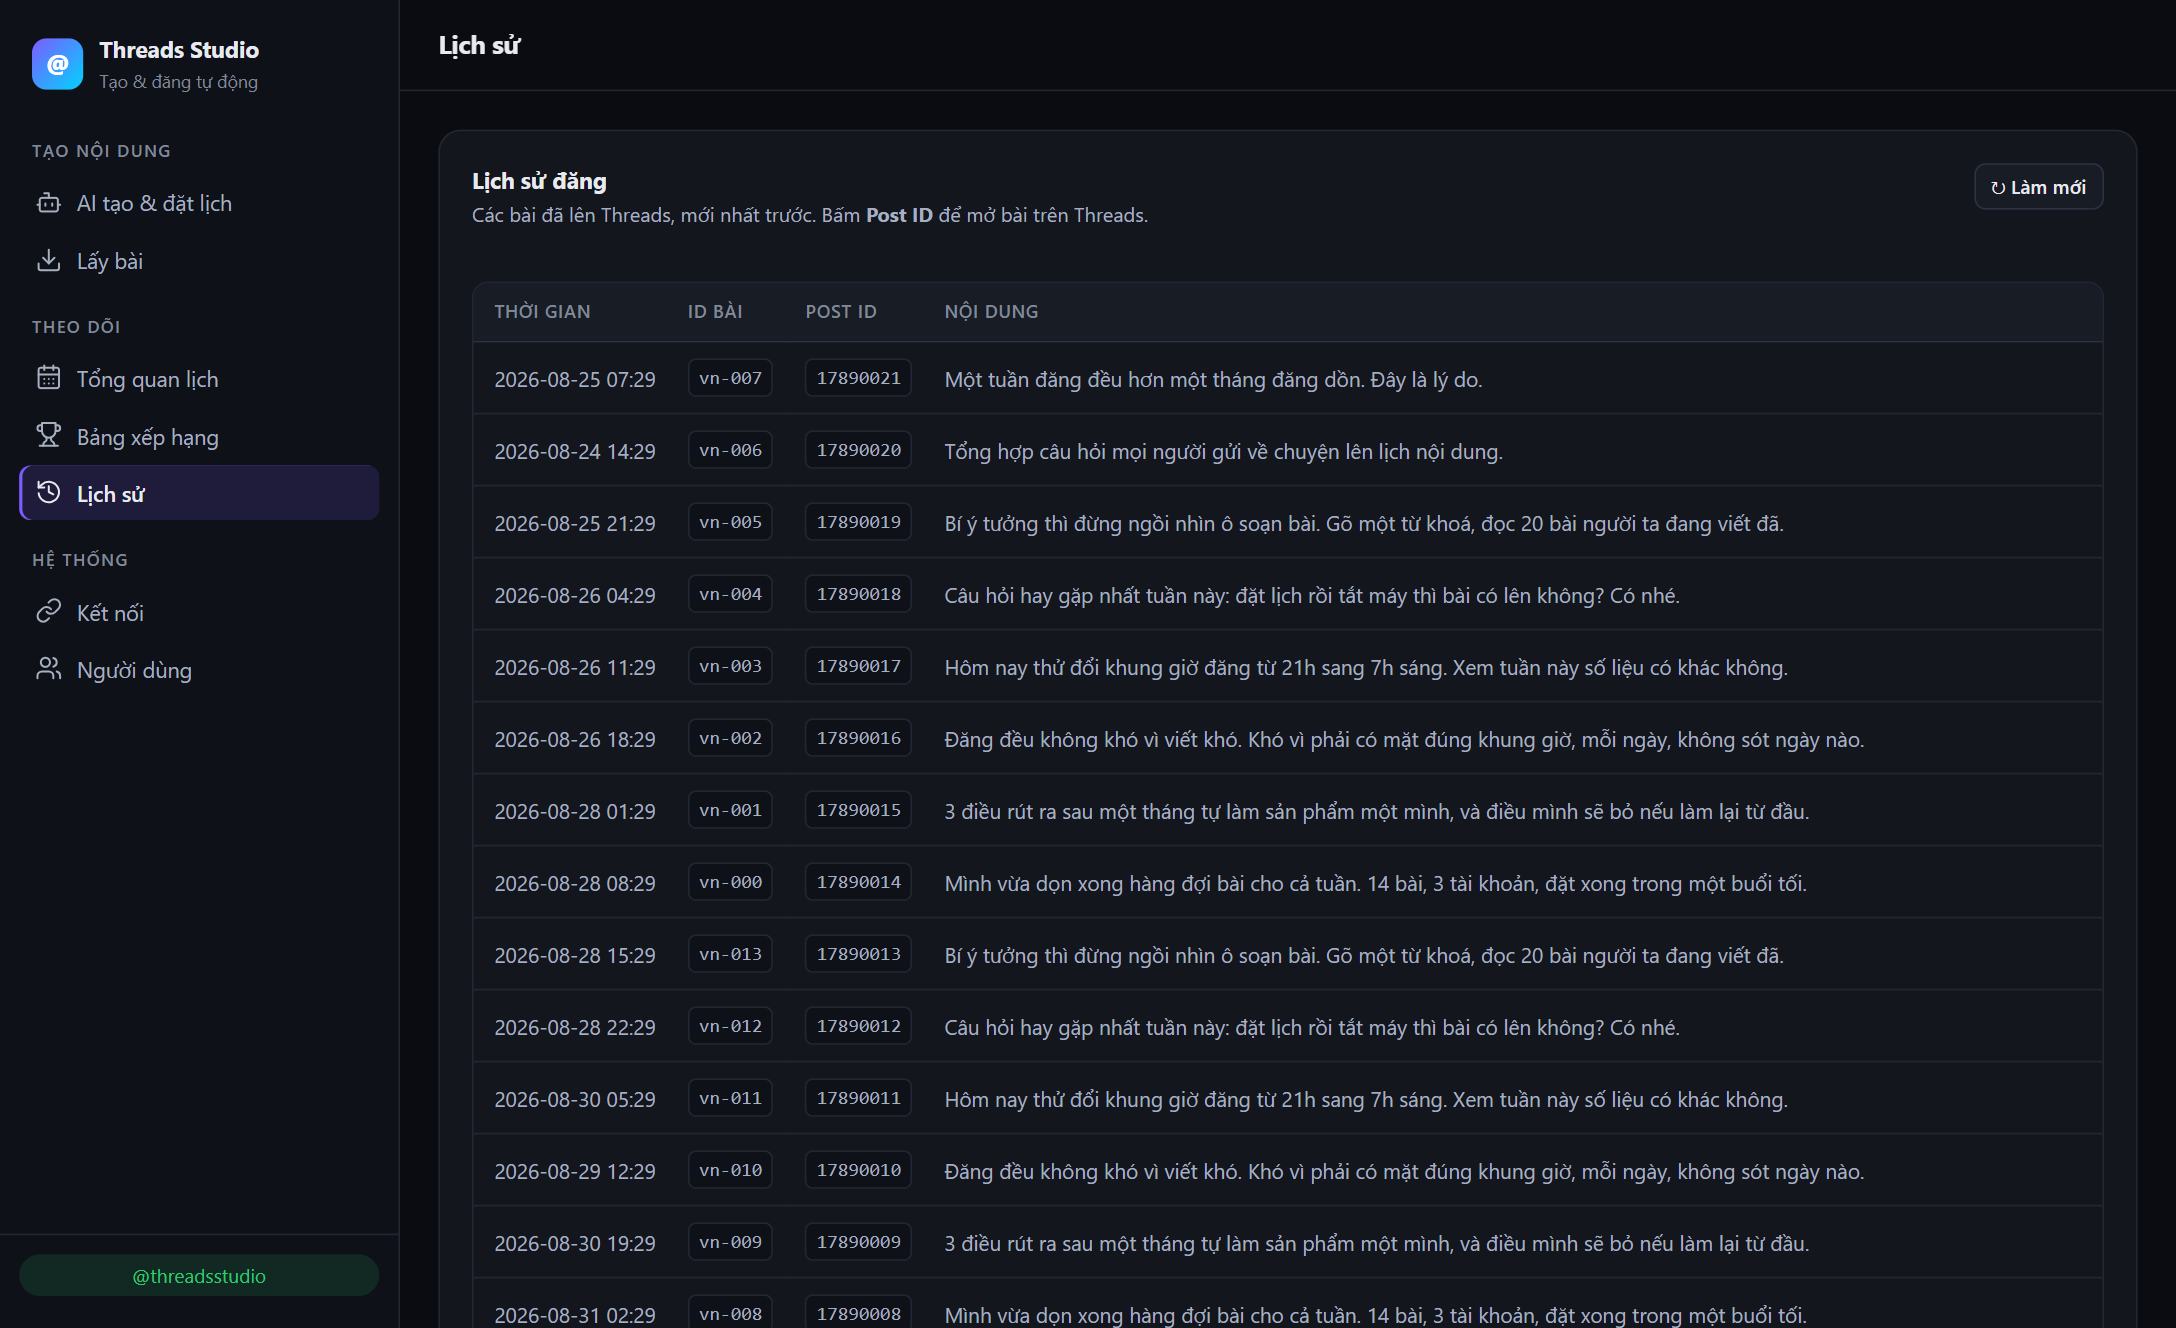Click the POST ID column header
The image size is (2176, 1328).
(x=841, y=311)
